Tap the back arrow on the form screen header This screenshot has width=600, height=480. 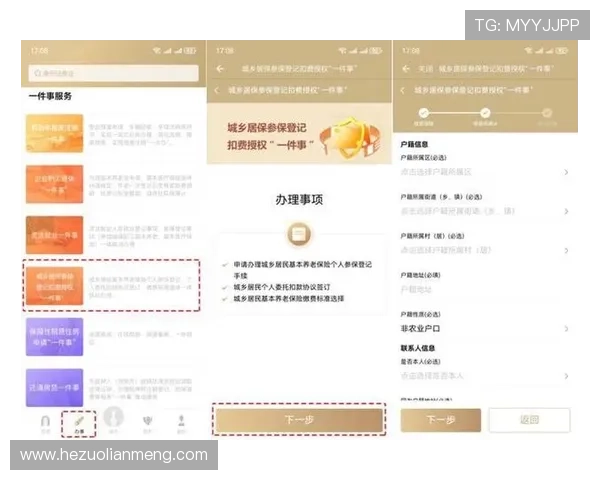406,69
